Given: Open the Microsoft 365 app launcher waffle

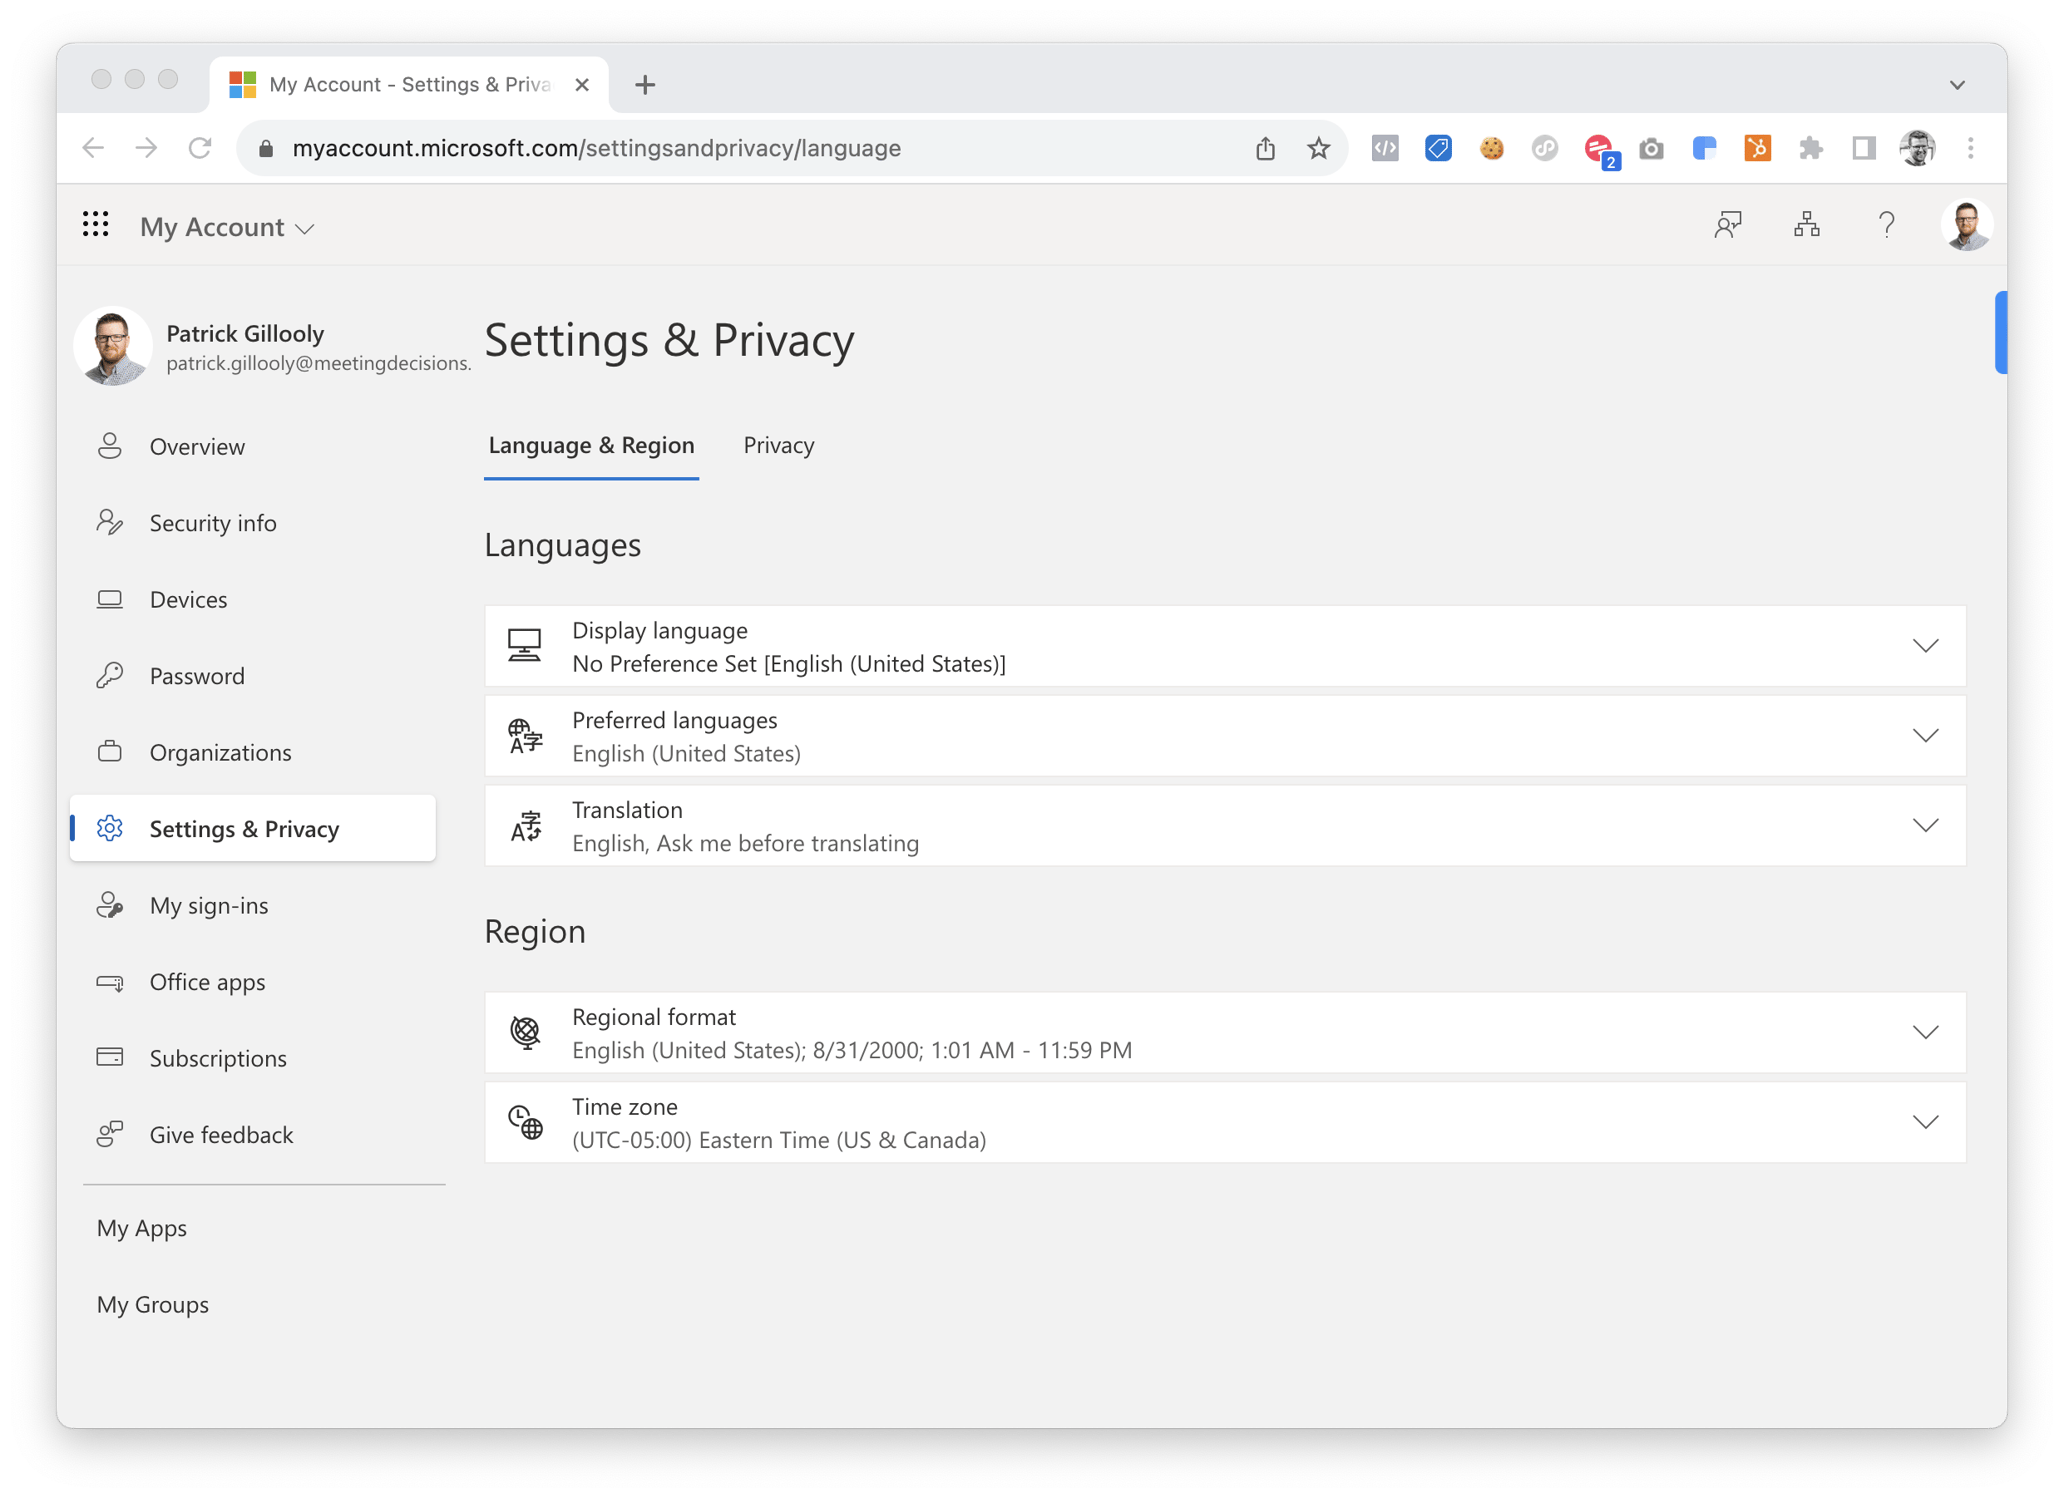Looking at the screenshot, I should pyautogui.click(x=96, y=225).
